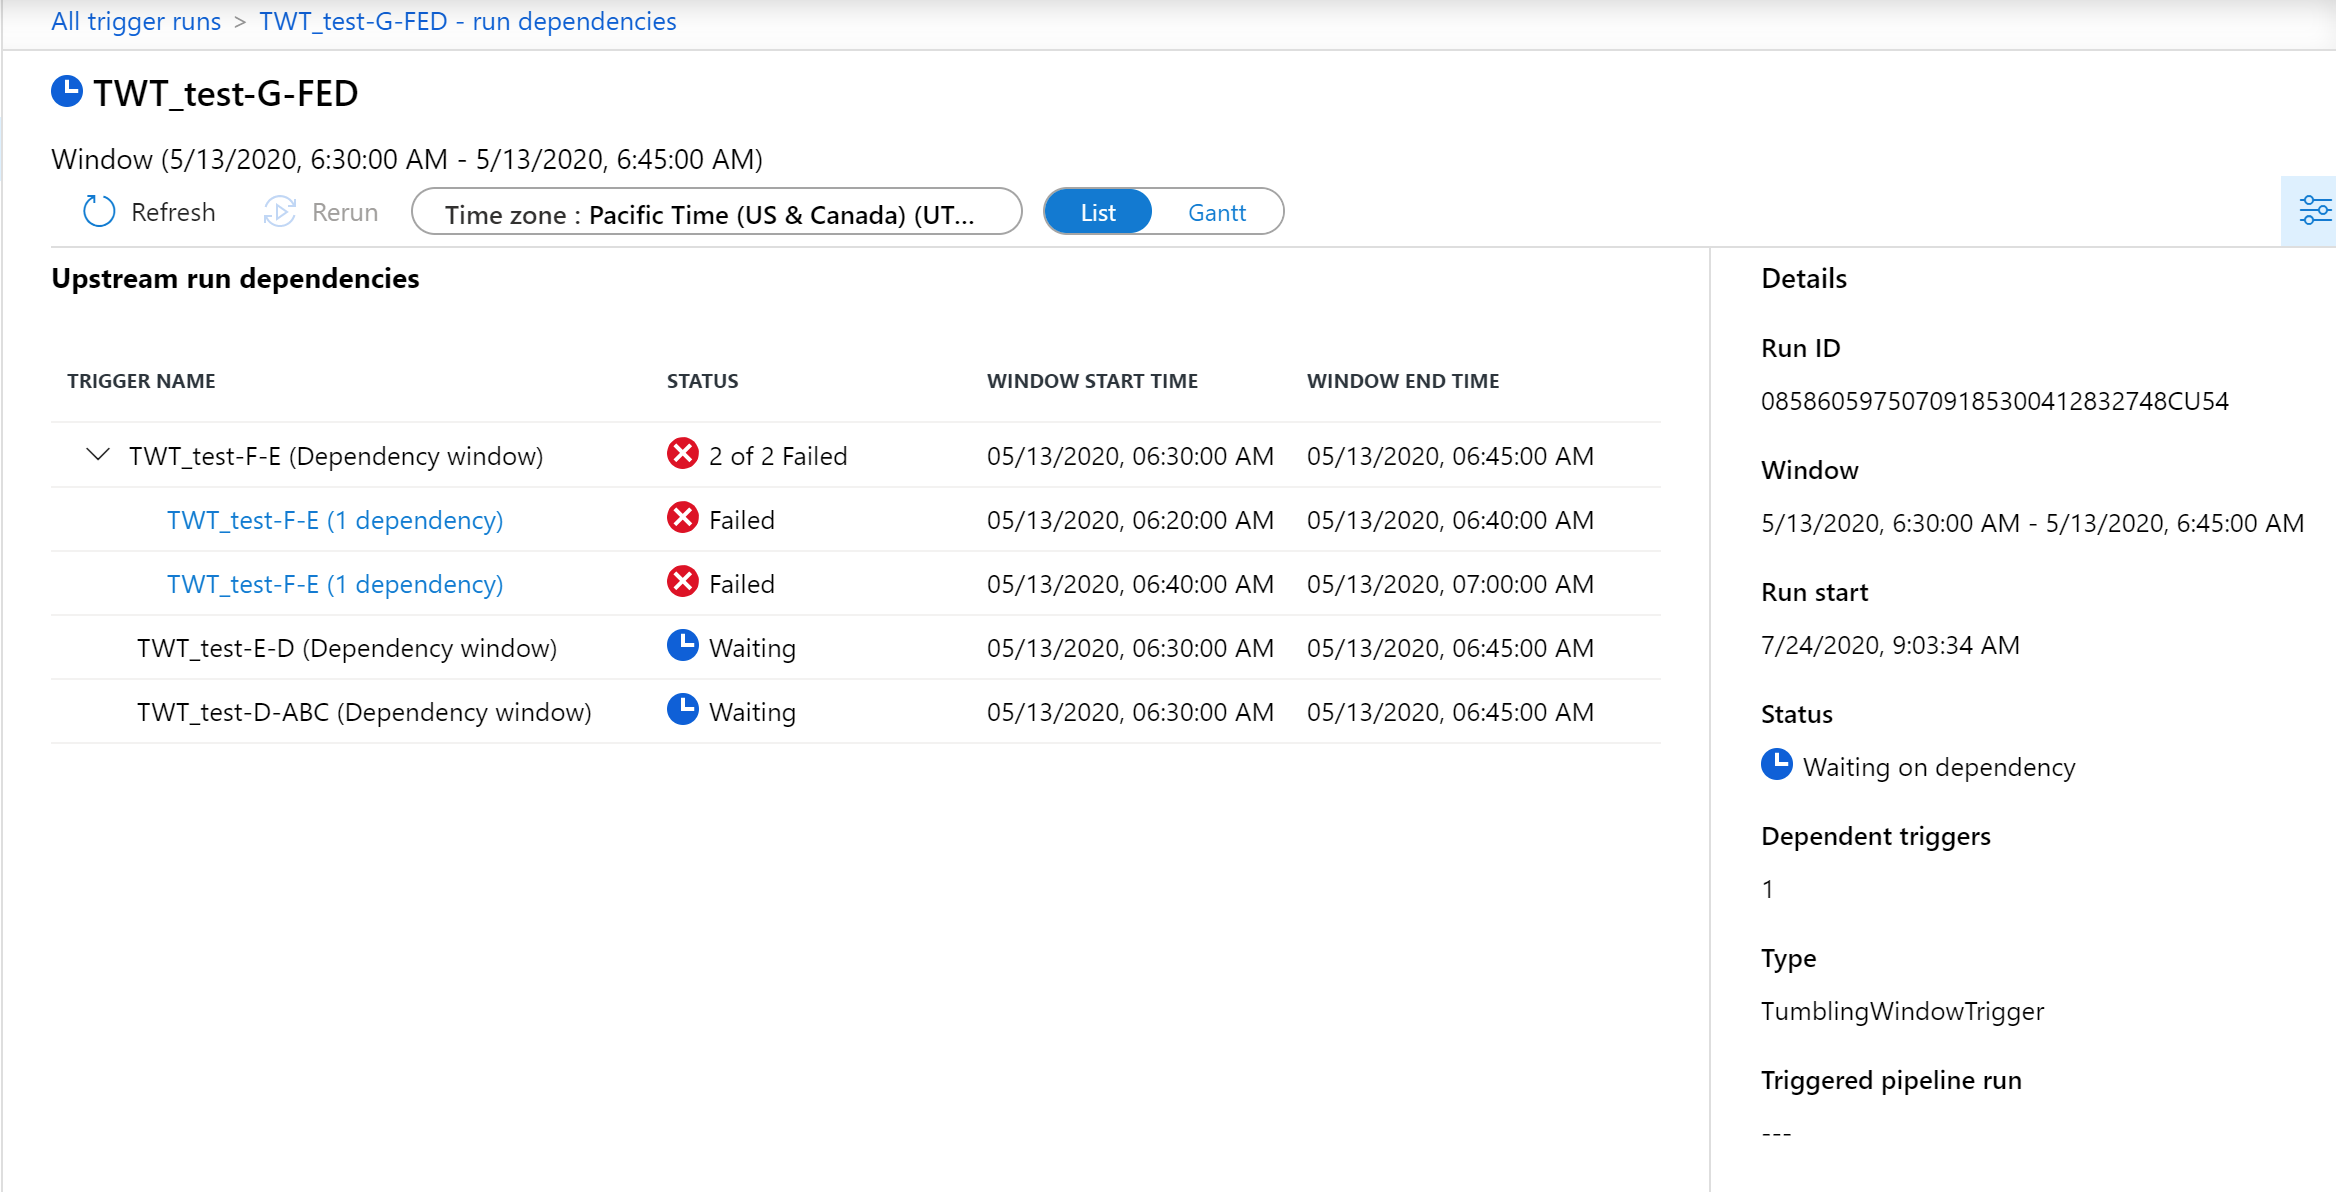Click the Waiting status icon for TWT_test-D-ABC
Viewport: 2336px width, 1192px height.
point(681,710)
